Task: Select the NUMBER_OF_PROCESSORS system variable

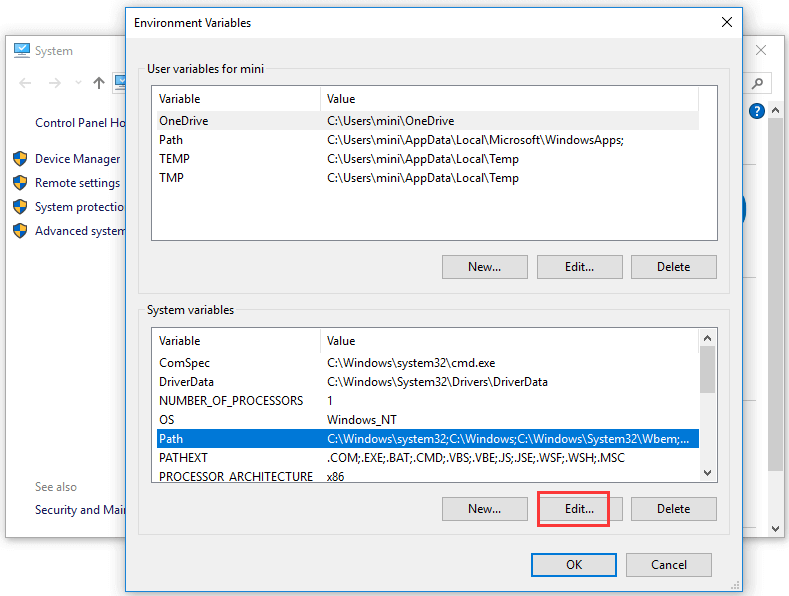Action: 428,401
